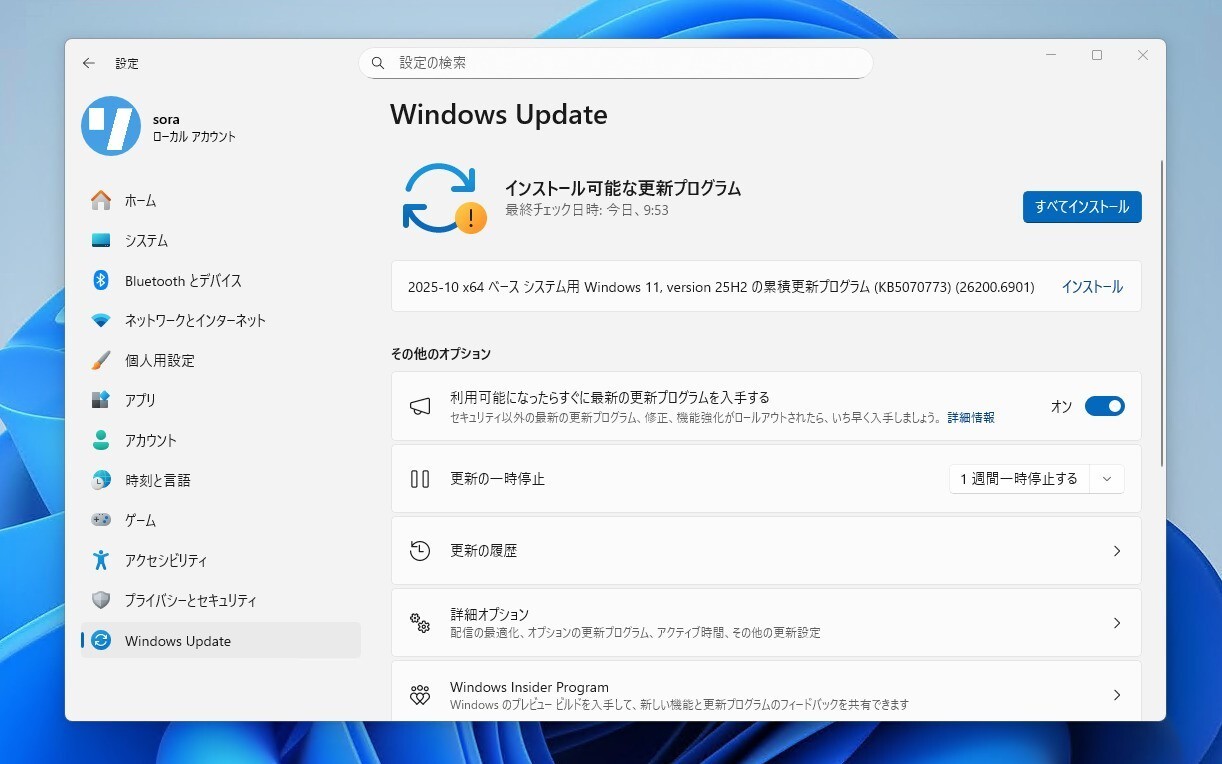Open 個人用設定 paintbrush icon

[101, 361]
